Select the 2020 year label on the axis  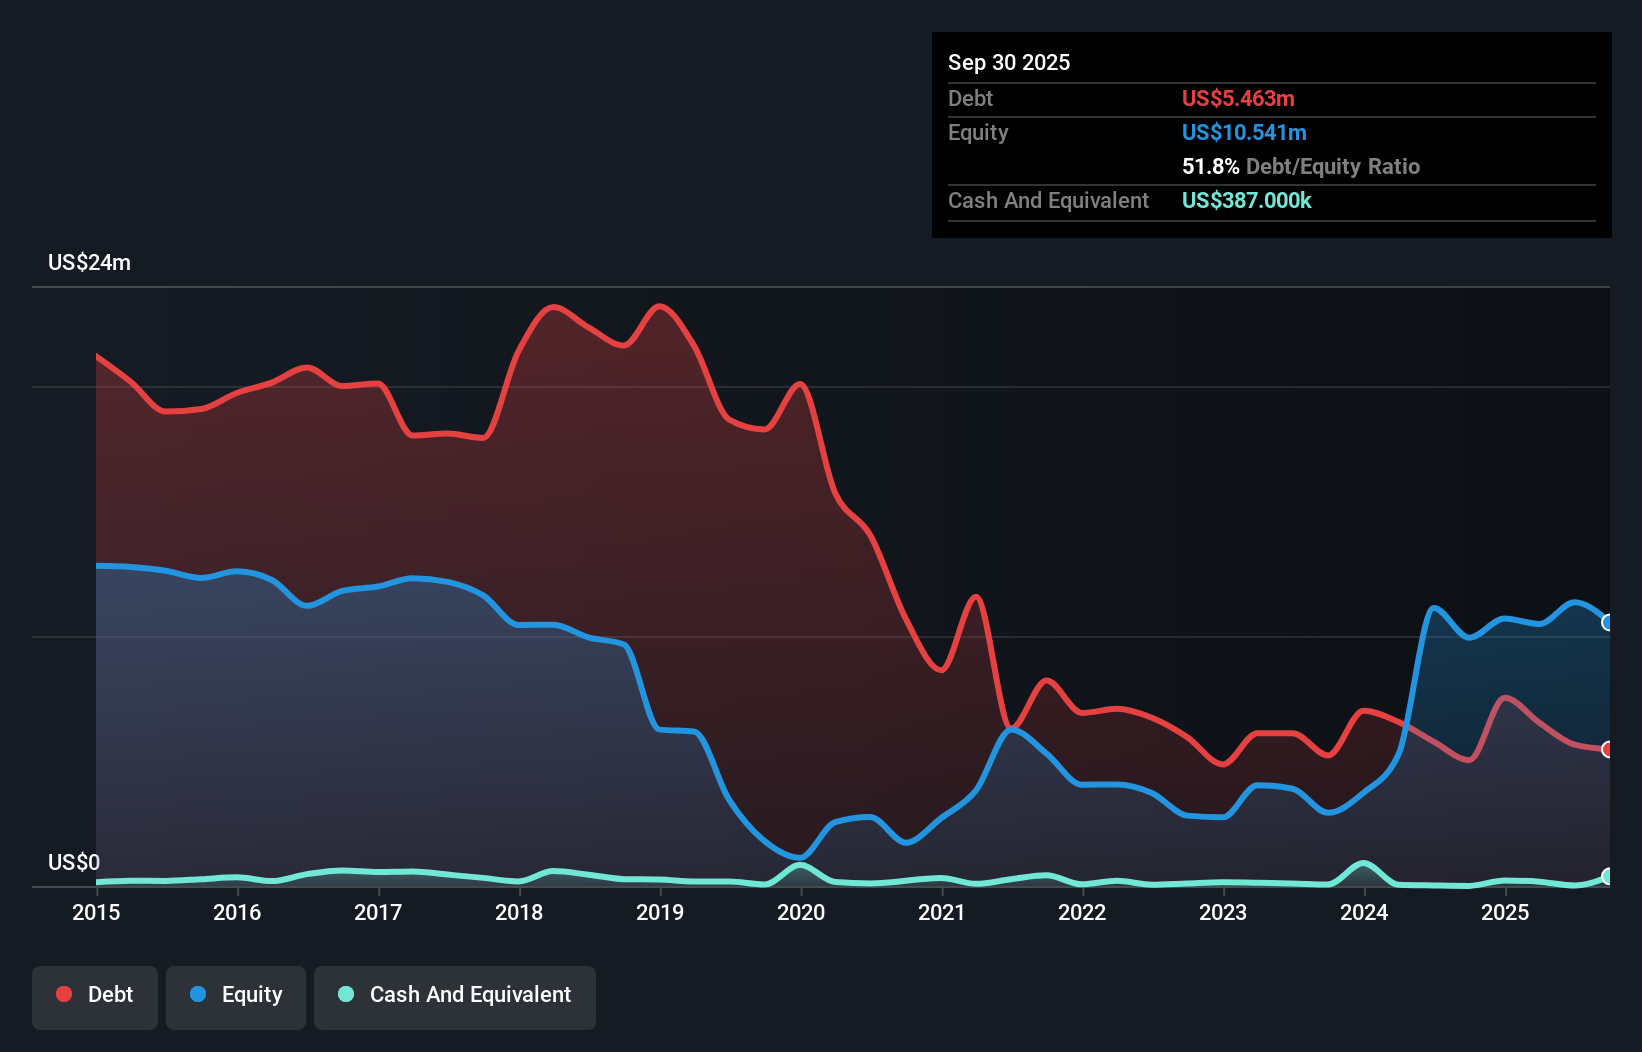click(x=801, y=913)
